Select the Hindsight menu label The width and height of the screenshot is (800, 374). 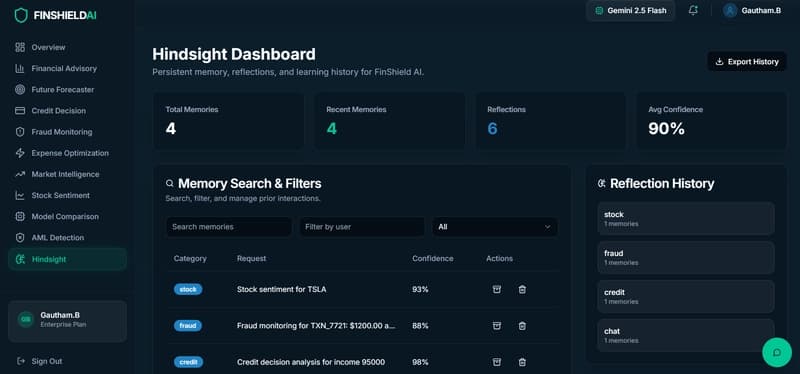click(49, 259)
